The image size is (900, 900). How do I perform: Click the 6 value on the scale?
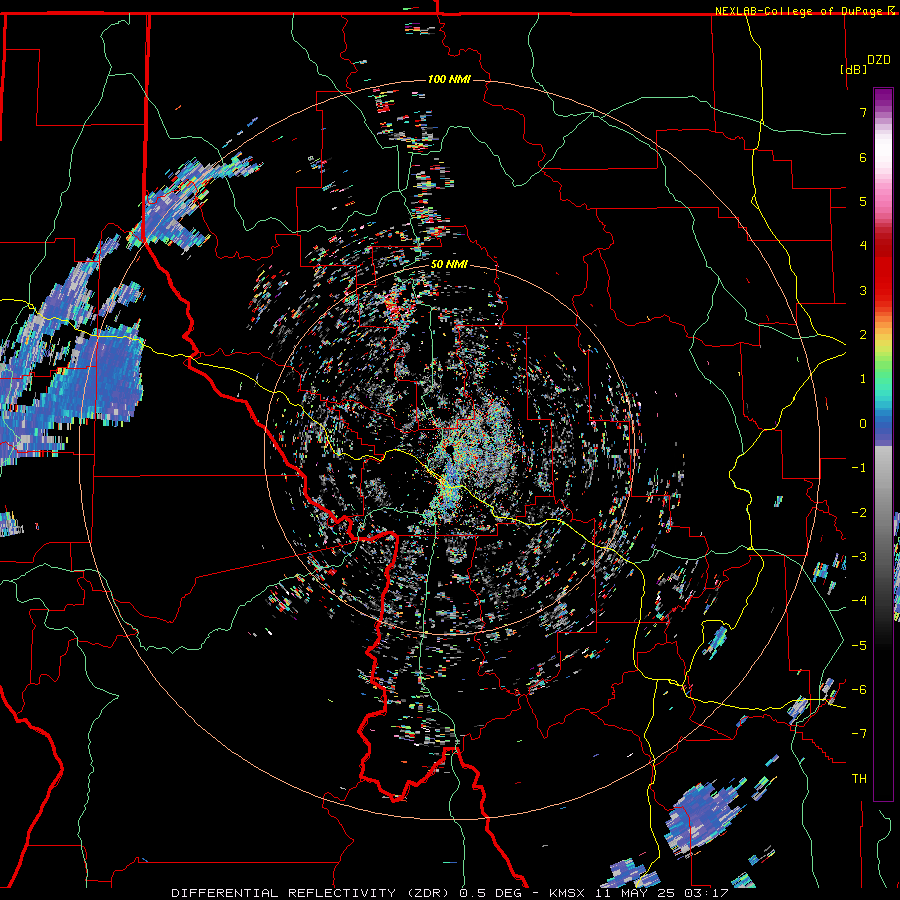pos(863,157)
